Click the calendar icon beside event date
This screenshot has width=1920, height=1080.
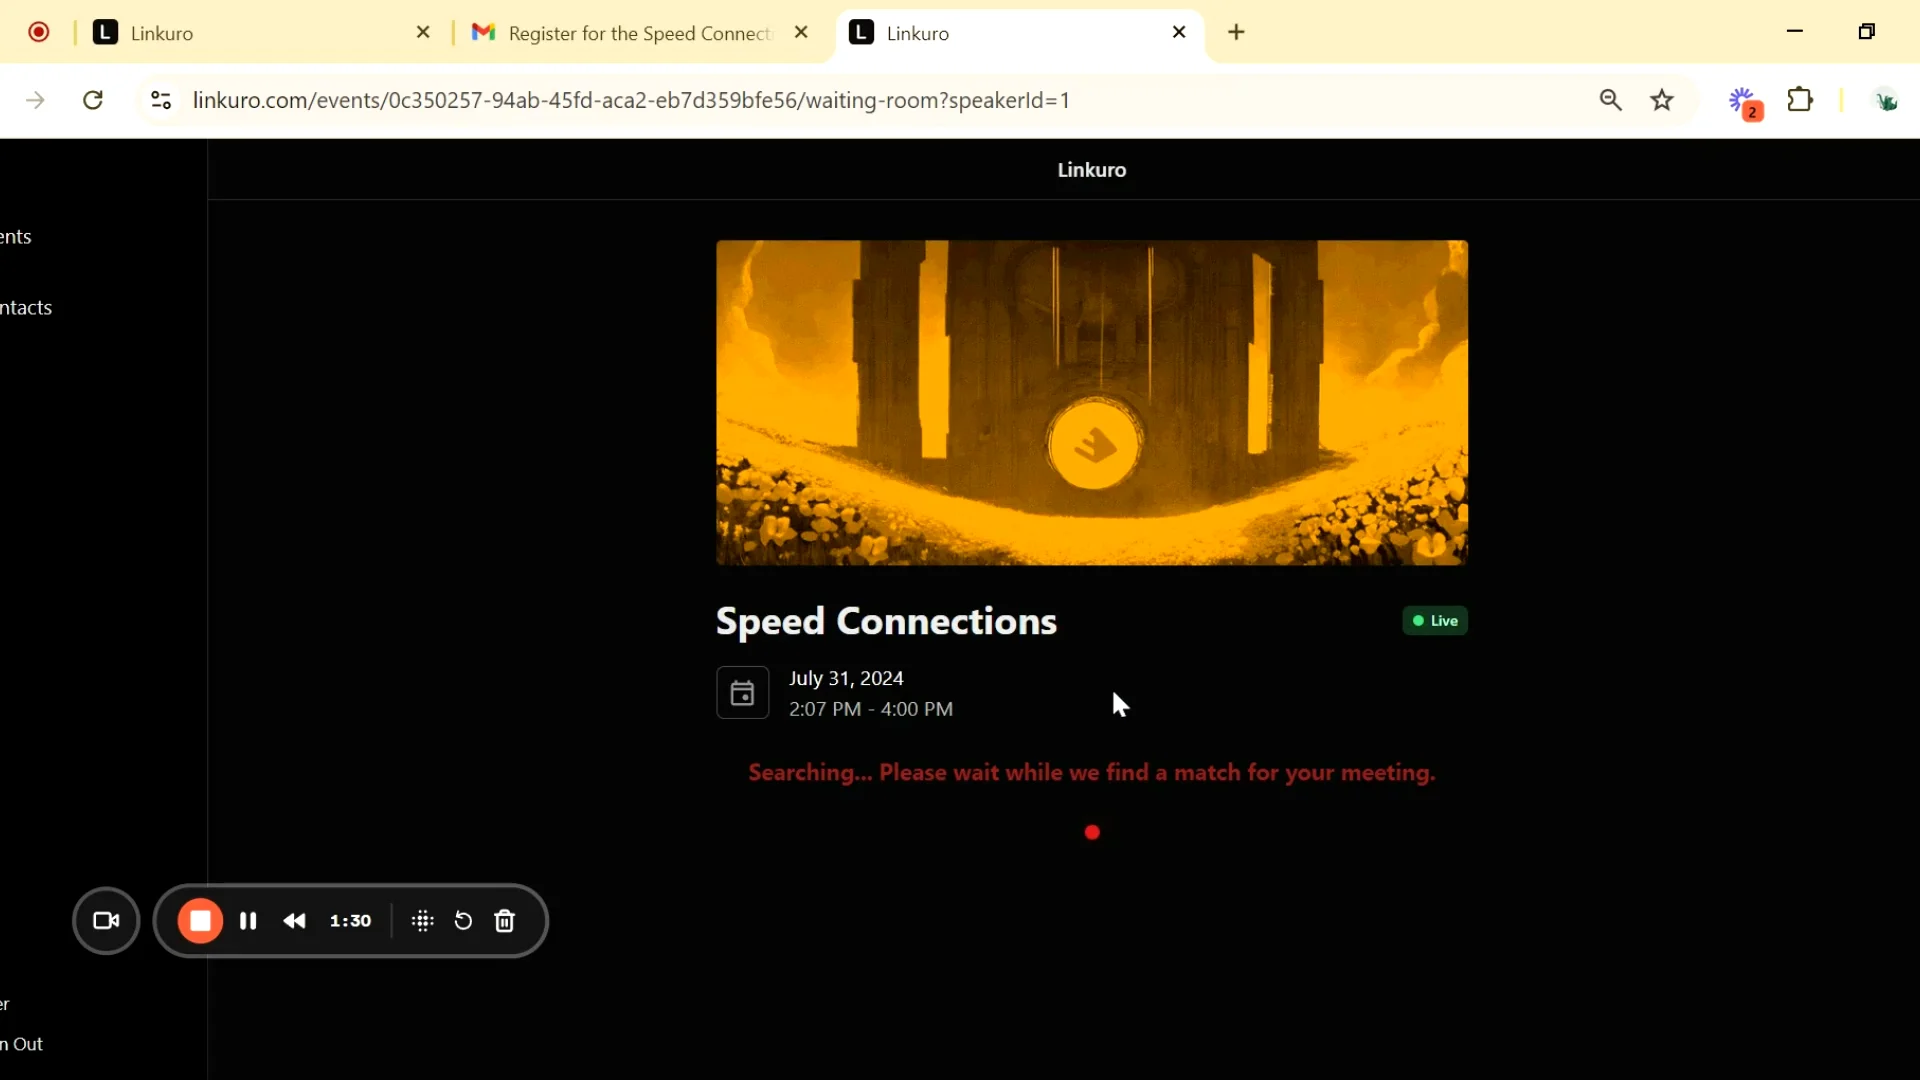tap(742, 693)
